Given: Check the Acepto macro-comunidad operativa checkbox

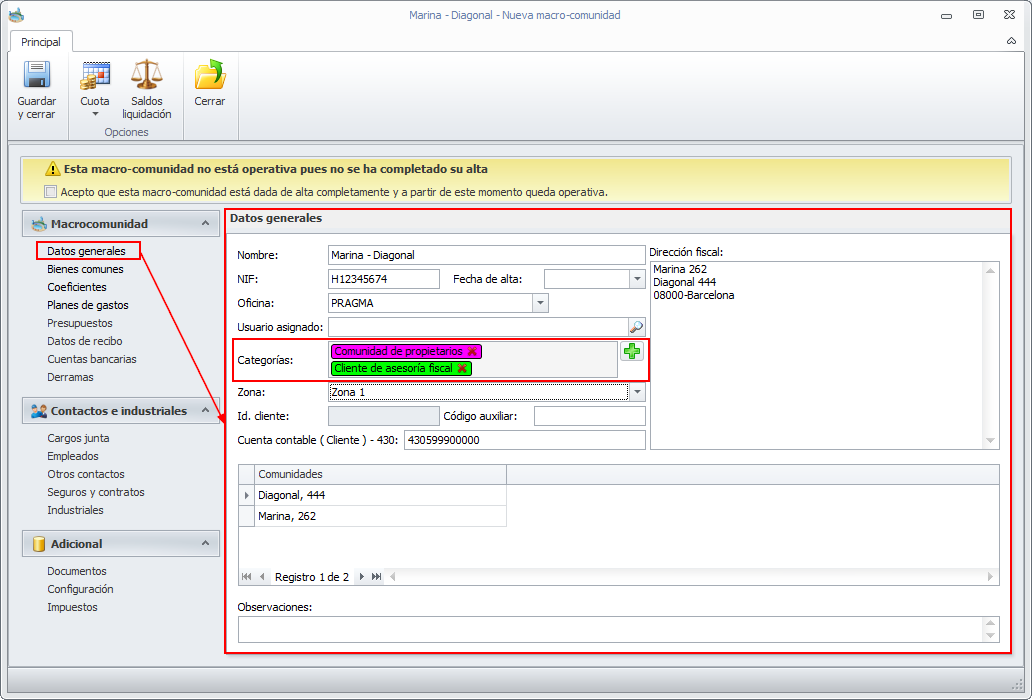Looking at the screenshot, I should [x=51, y=192].
